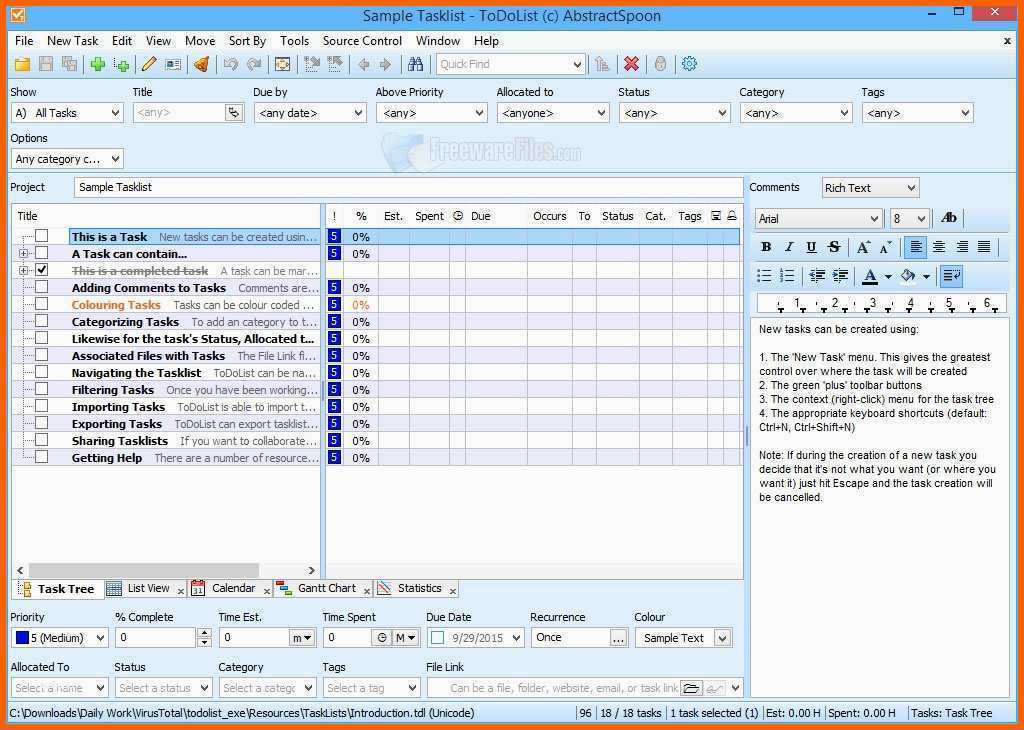Image resolution: width=1024 pixels, height=730 pixels.
Task: Open the text colour 'A' picker arrow
Action: [888, 276]
